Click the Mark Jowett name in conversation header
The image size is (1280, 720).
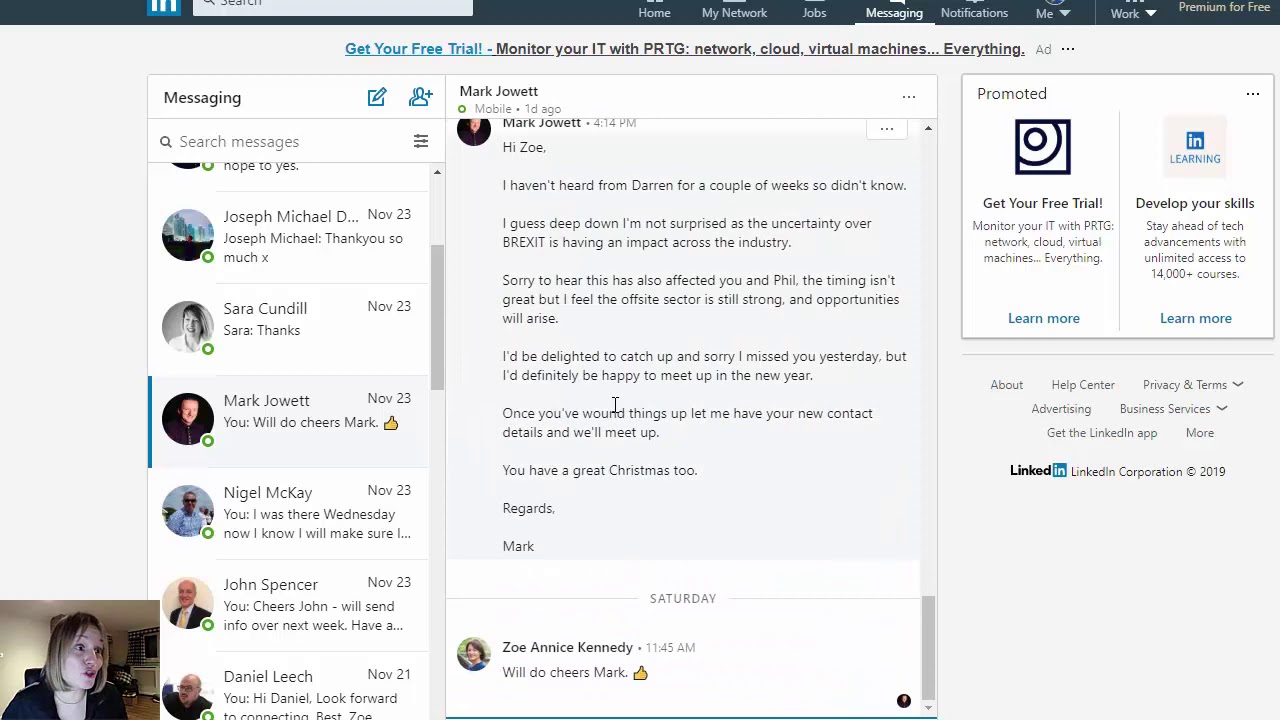pos(498,91)
